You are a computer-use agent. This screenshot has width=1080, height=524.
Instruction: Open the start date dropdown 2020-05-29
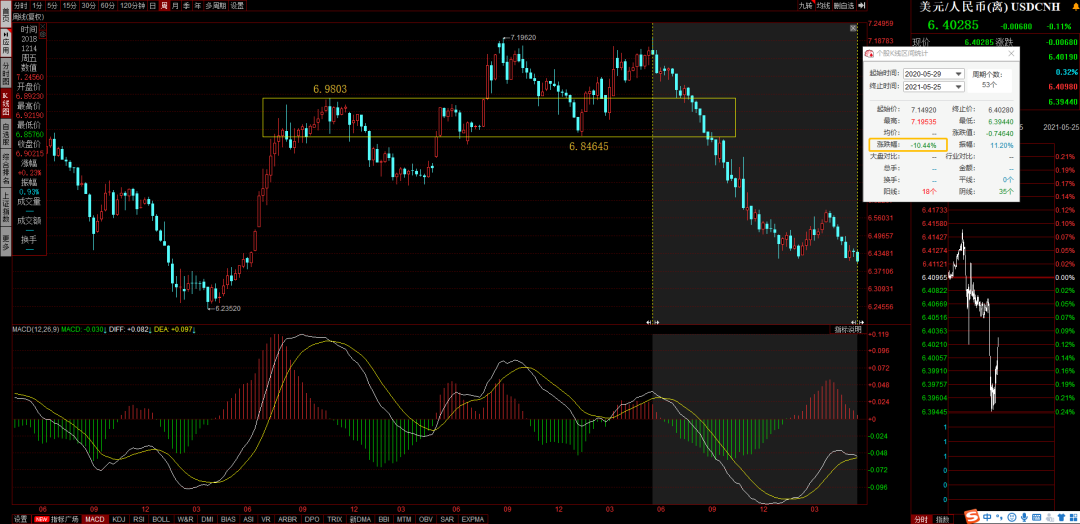(958, 74)
